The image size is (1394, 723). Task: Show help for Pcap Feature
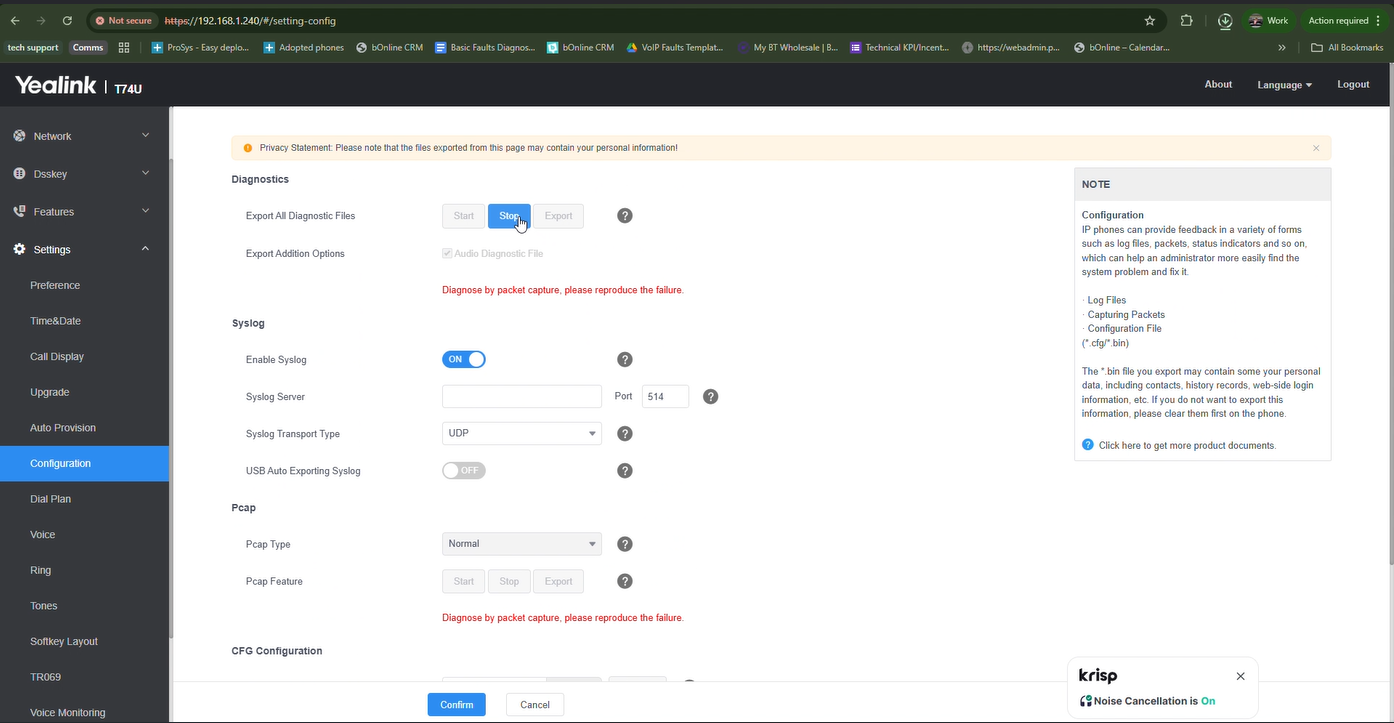click(625, 581)
